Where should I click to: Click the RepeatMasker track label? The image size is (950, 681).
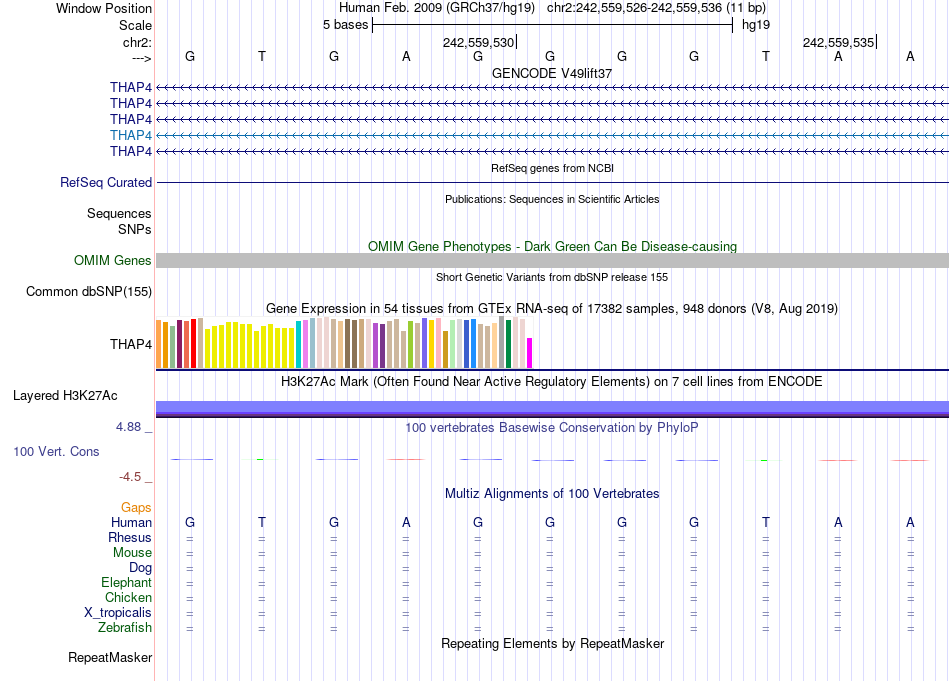pyautogui.click(x=110, y=657)
